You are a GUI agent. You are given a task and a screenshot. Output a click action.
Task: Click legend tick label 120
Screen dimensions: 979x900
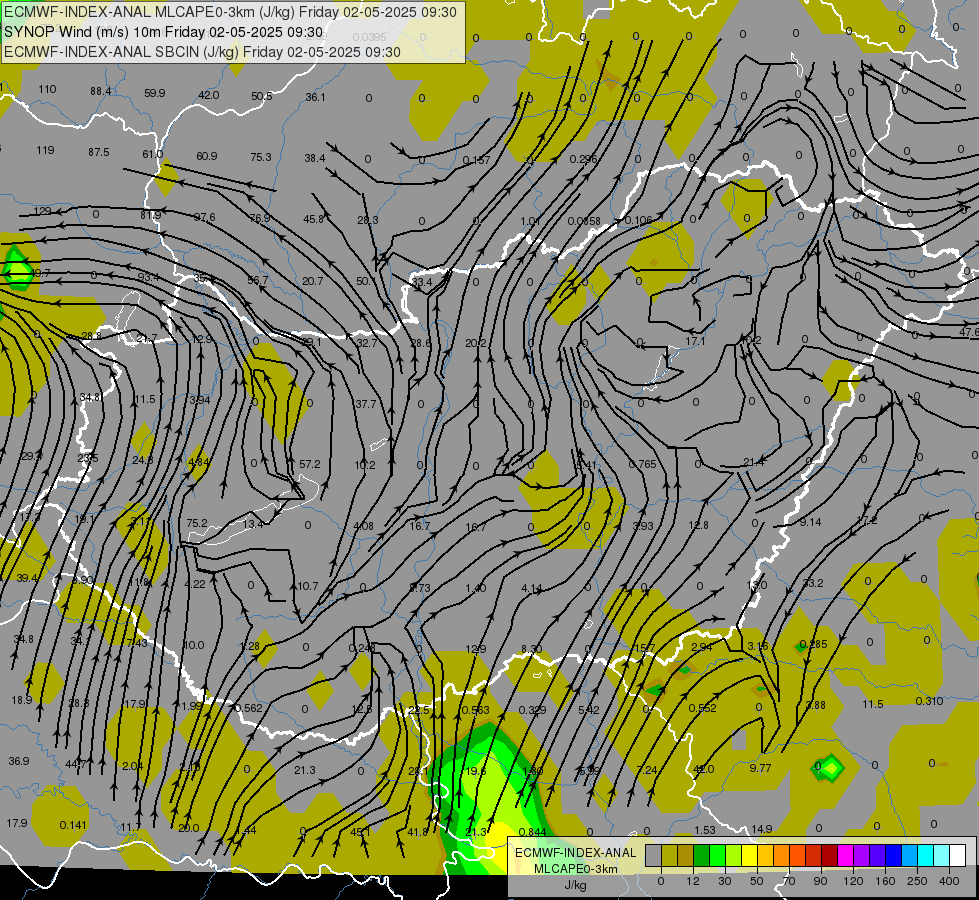click(x=853, y=881)
